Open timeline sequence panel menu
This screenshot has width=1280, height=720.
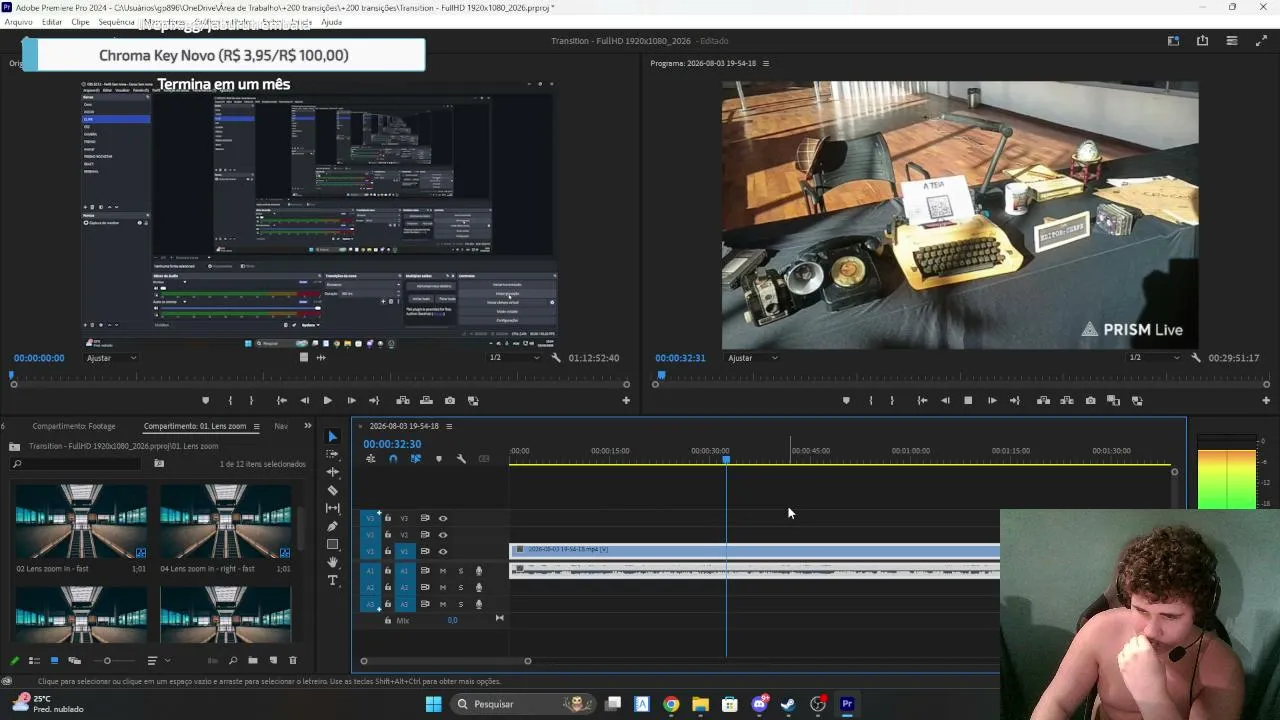point(449,426)
